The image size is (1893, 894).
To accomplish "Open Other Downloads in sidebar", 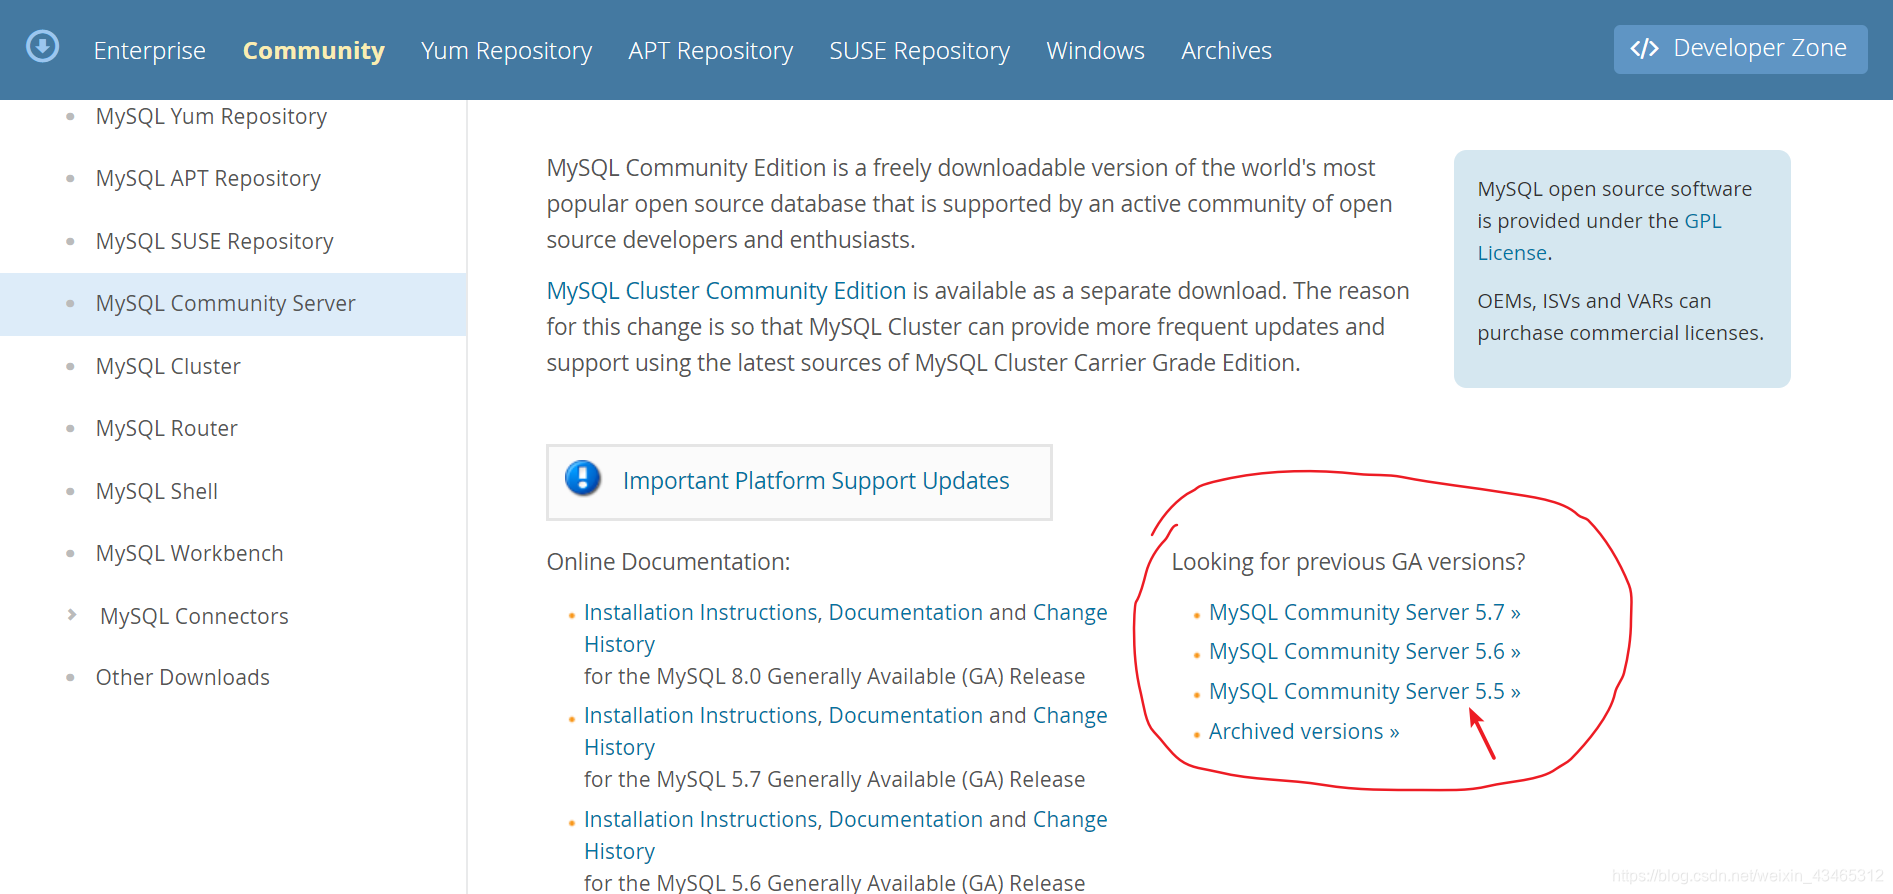I will point(182,678).
